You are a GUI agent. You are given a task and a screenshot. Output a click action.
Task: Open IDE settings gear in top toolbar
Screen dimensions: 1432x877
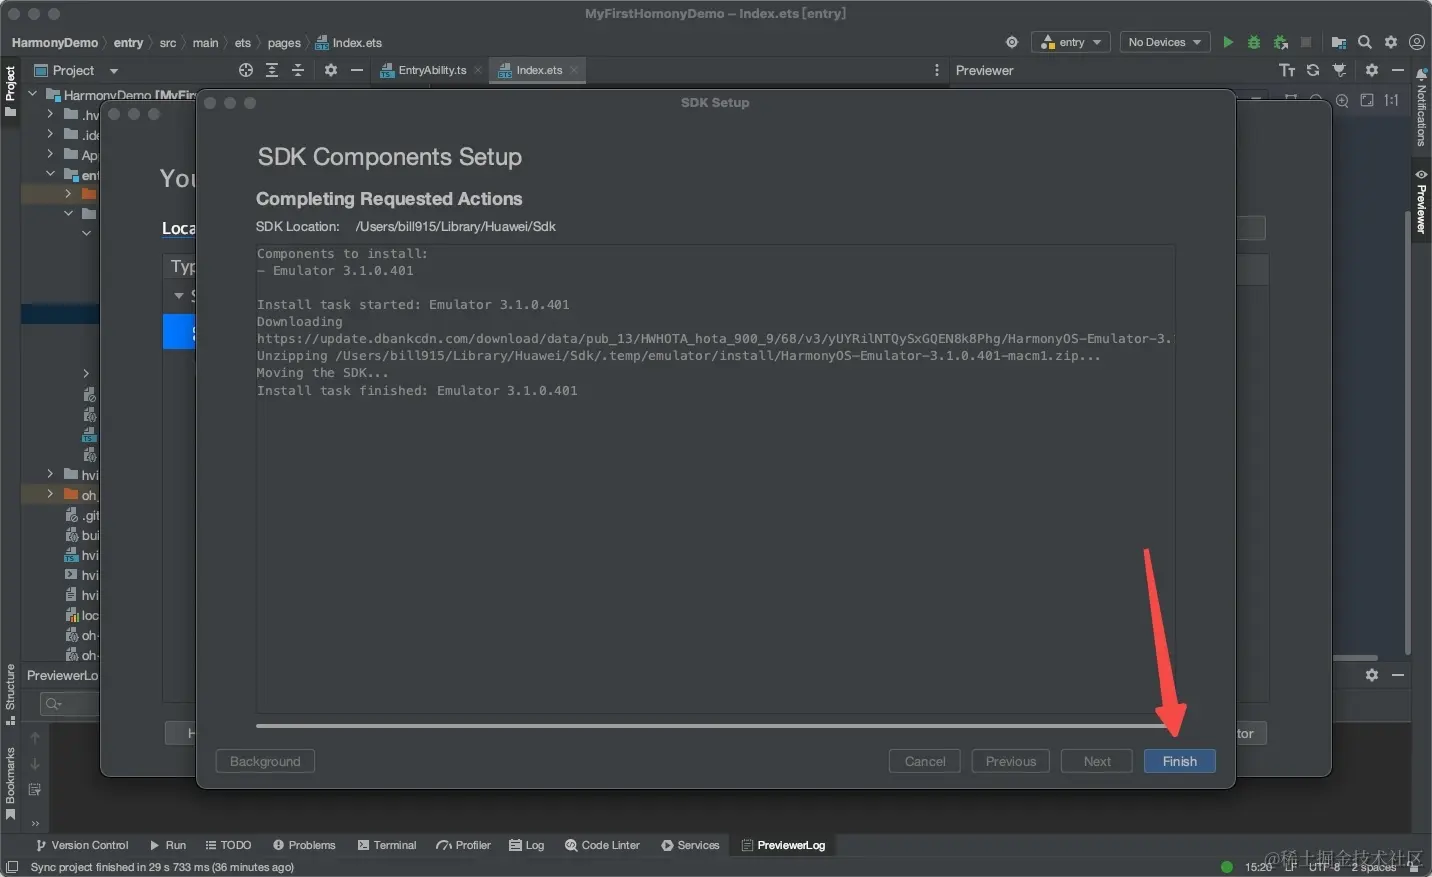[1391, 42]
